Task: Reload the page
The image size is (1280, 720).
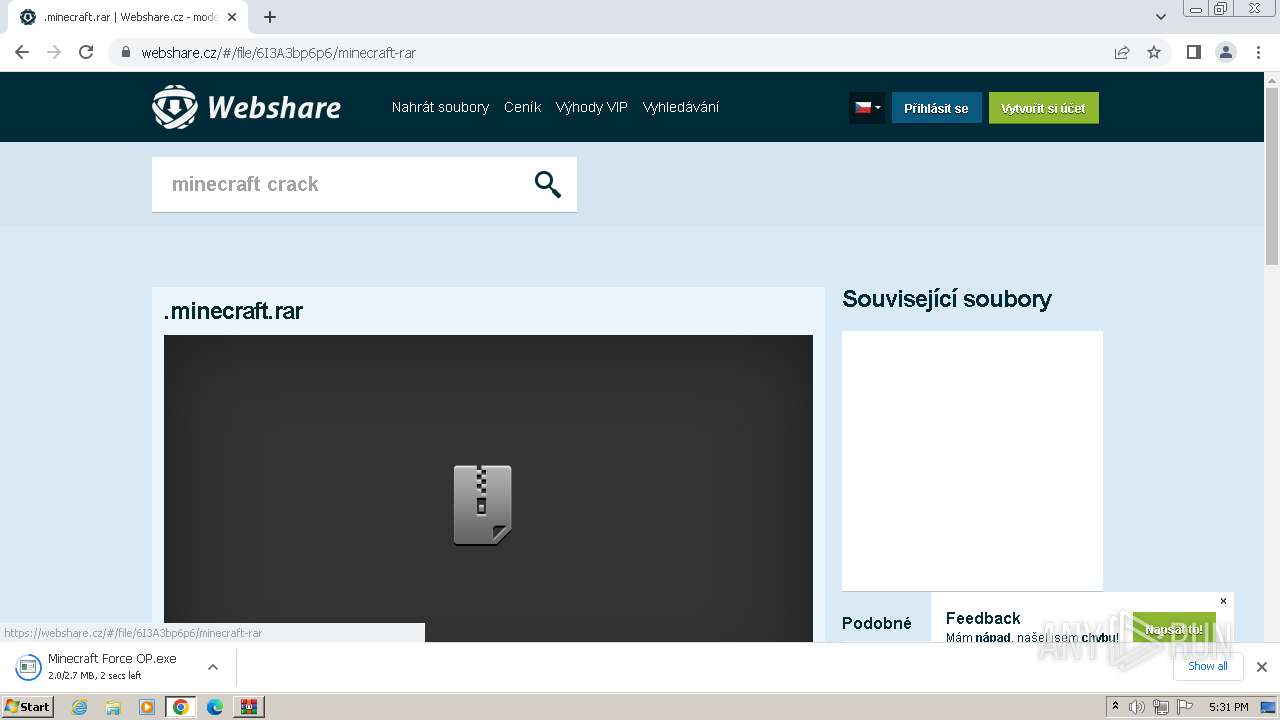Action: pyautogui.click(x=86, y=53)
